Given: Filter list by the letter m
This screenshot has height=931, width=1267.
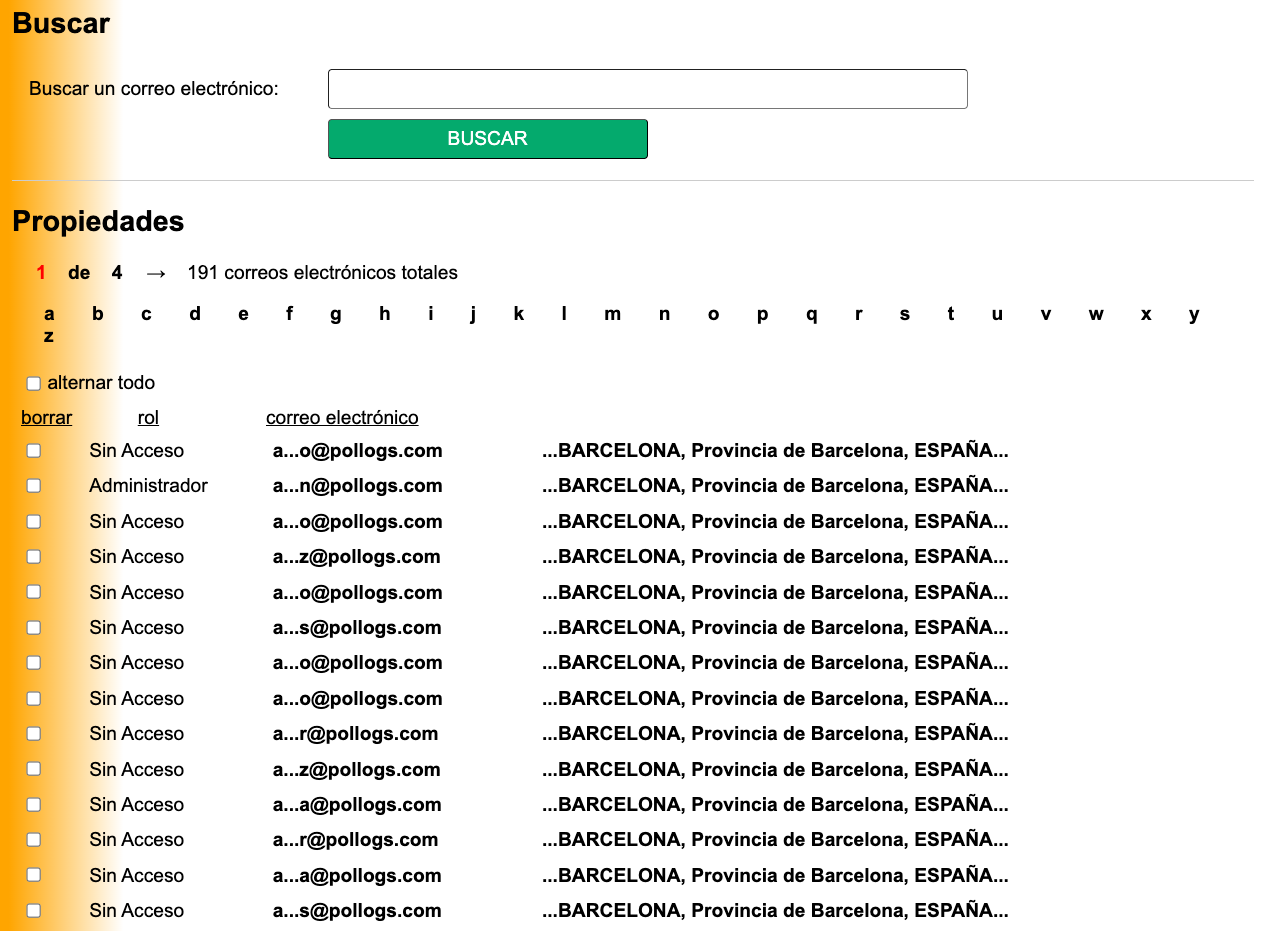Looking at the screenshot, I should tap(612, 313).
